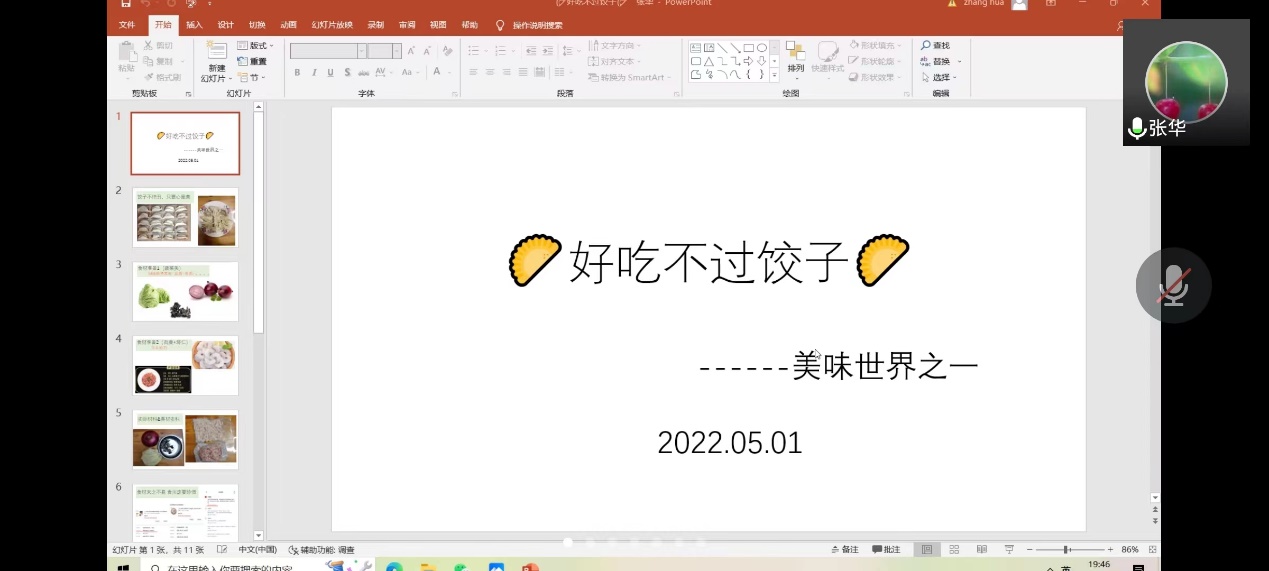Viewport: 1269px width, 571px height.
Task: Click the Arrange (排列) icon
Action: tap(795, 52)
